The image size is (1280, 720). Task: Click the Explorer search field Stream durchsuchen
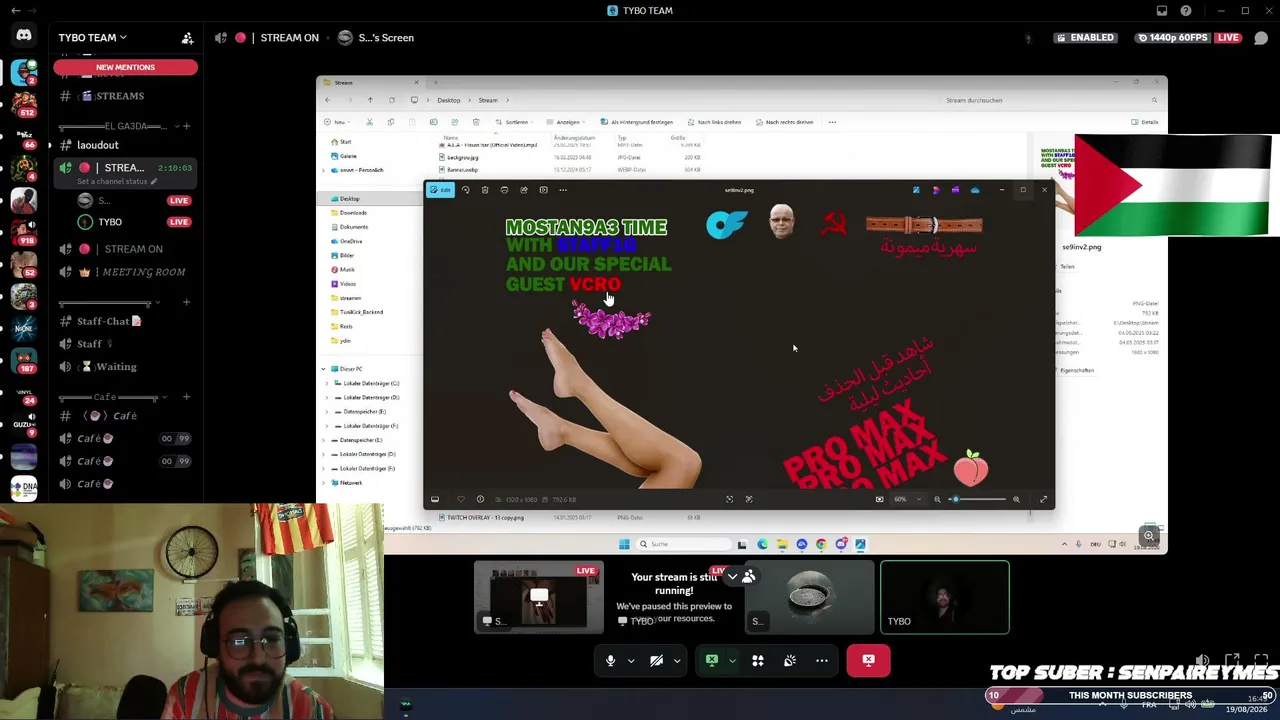tap(1050, 100)
